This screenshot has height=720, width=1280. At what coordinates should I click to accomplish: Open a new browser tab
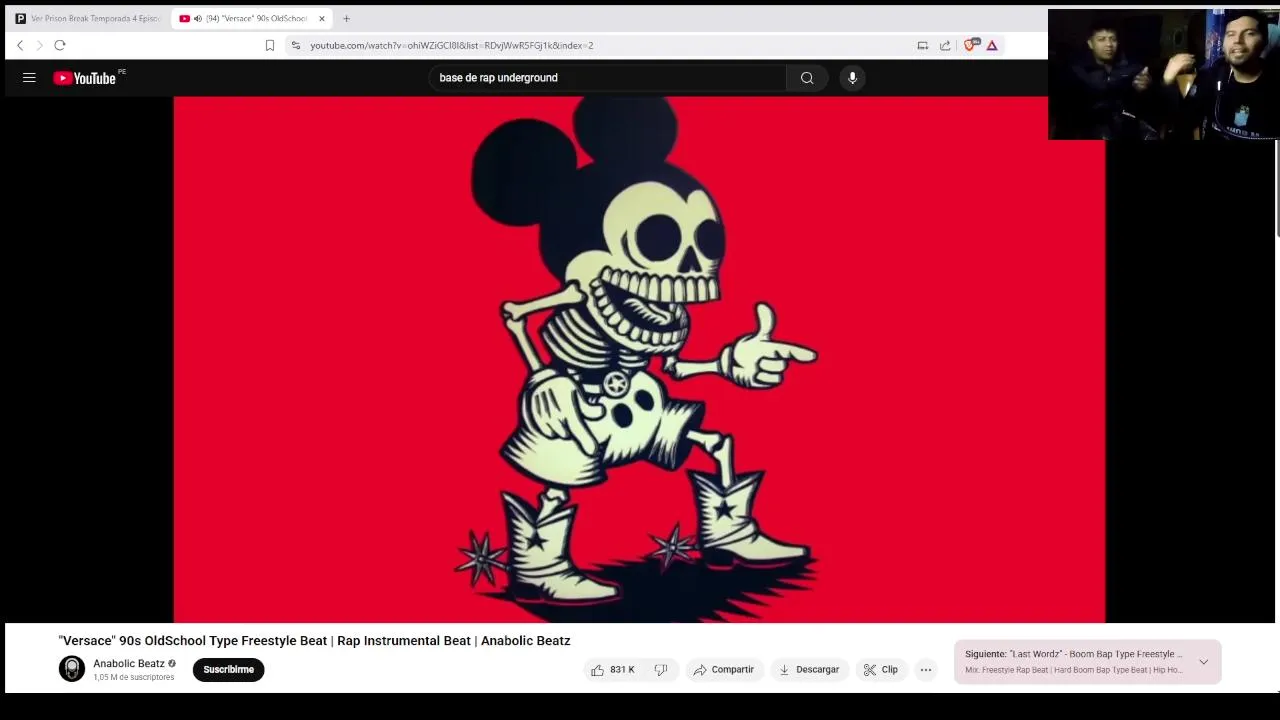pyautogui.click(x=346, y=18)
